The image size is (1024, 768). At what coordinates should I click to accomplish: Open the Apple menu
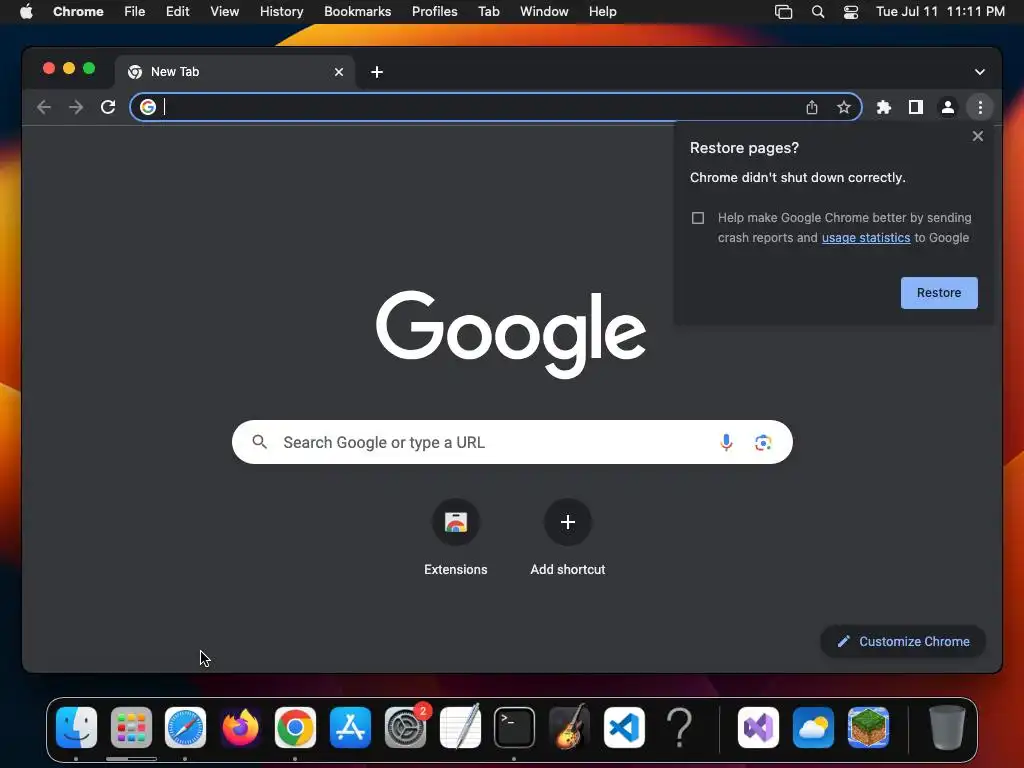26,12
